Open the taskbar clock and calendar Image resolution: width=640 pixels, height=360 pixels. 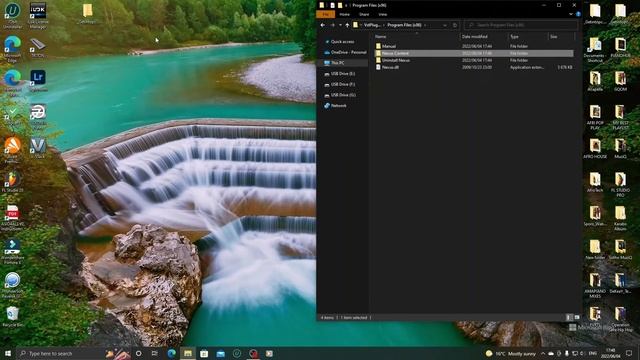coord(611,353)
